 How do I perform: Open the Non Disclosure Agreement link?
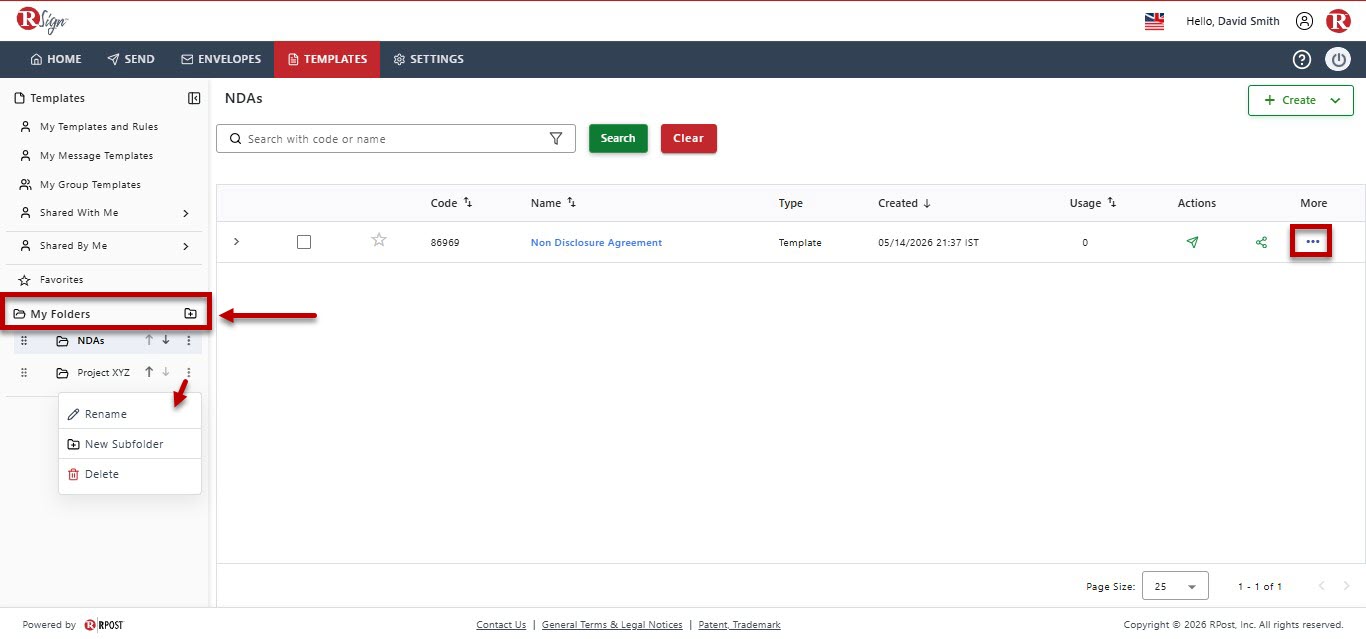click(596, 243)
